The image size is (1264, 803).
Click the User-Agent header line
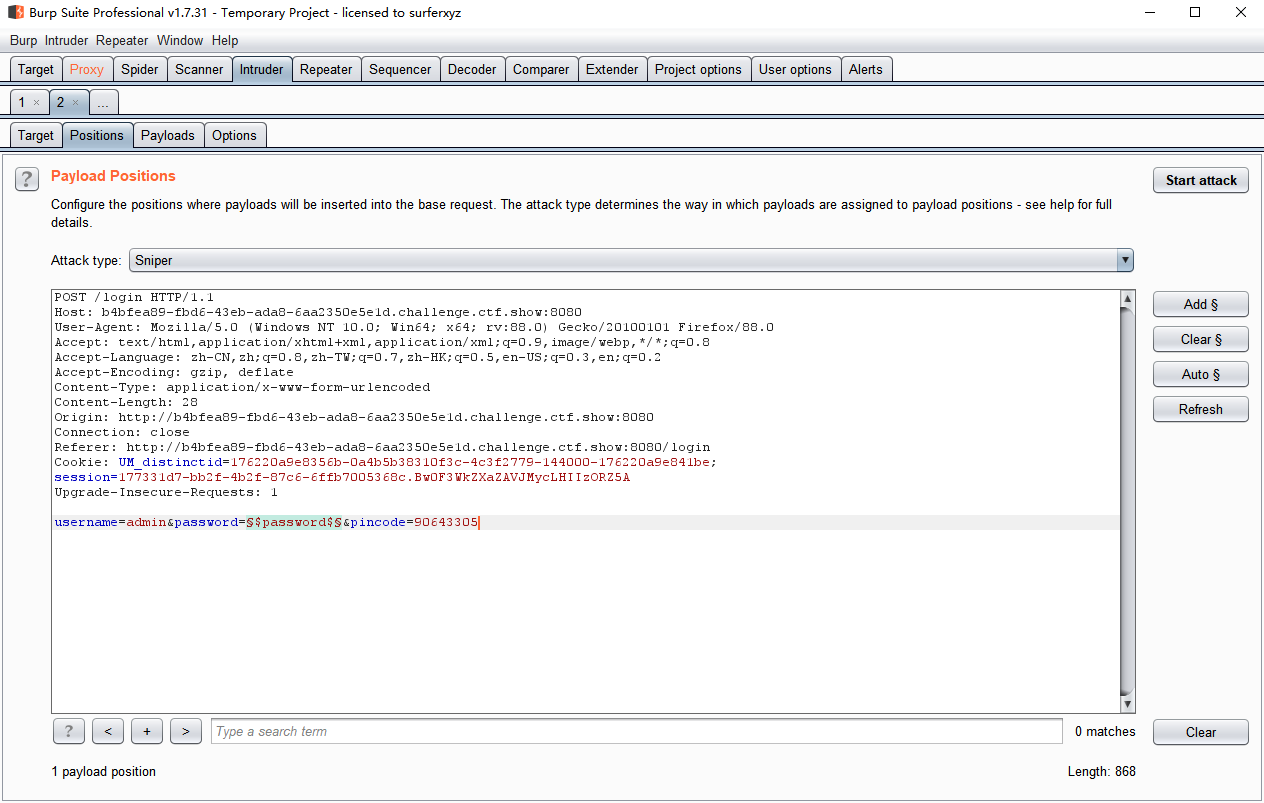414,327
